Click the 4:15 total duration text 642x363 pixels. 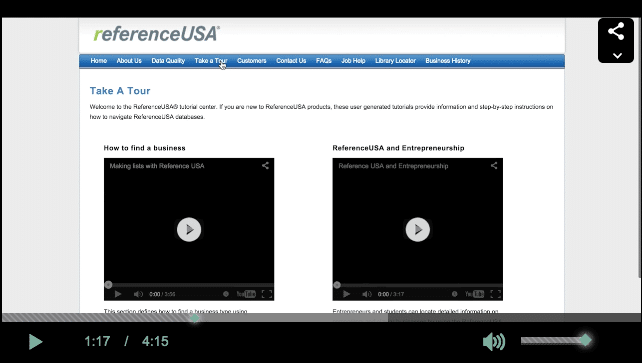click(x=155, y=341)
